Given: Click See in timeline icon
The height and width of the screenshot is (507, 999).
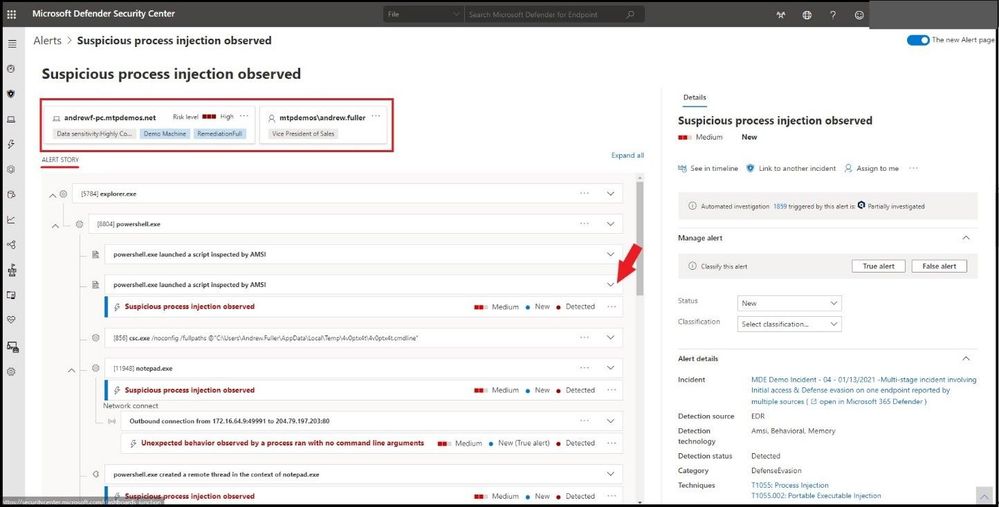Looking at the screenshot, I should [682, 168].
